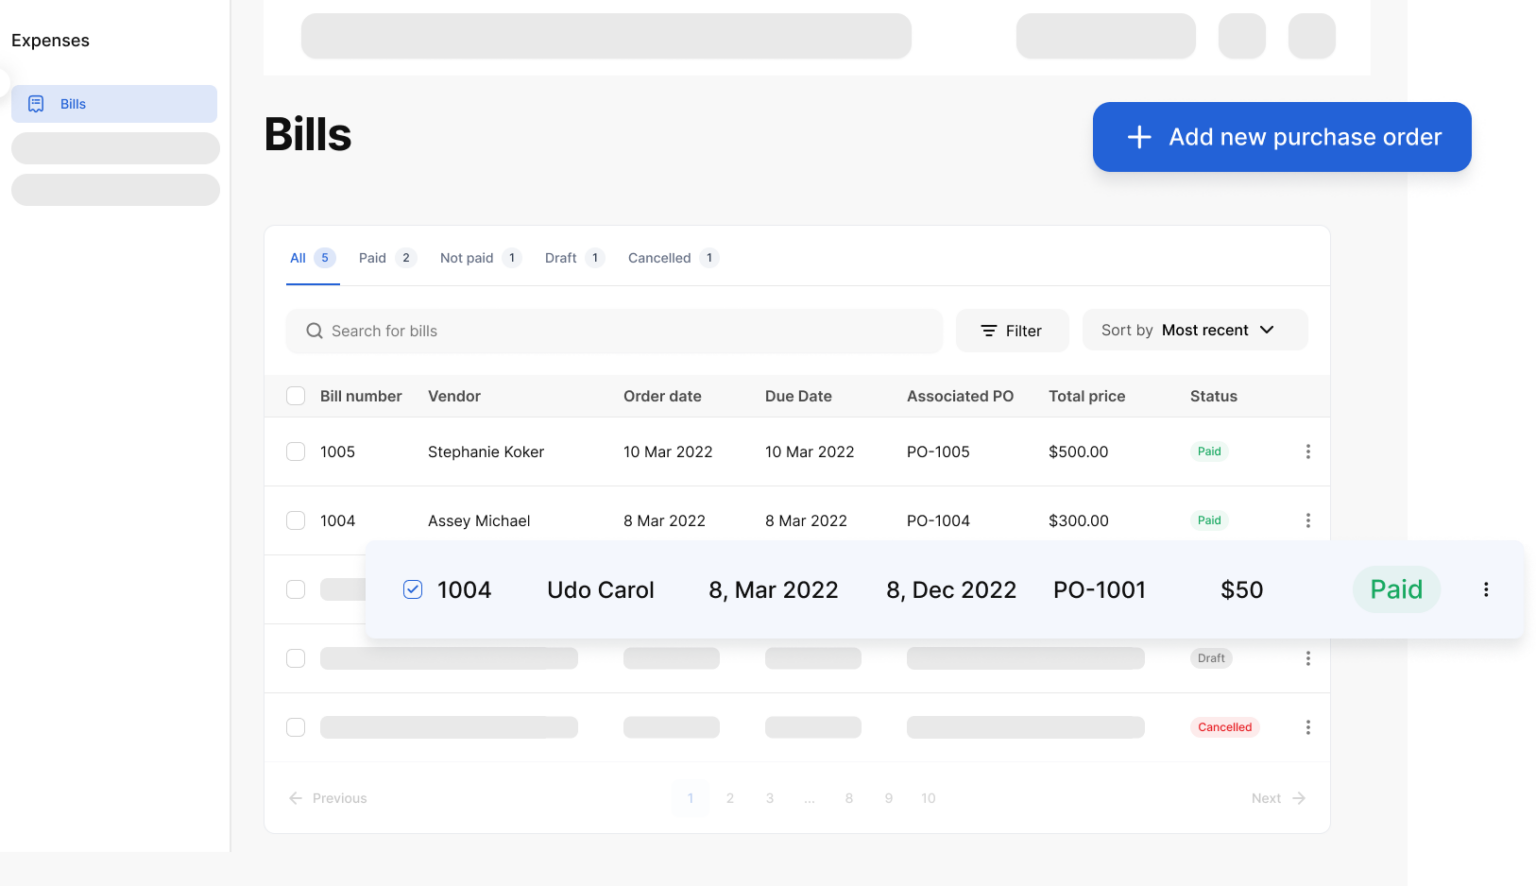Uncheck the checkbox on Udo Carol's row
The image size is (1536, 886).
[412, 589]
